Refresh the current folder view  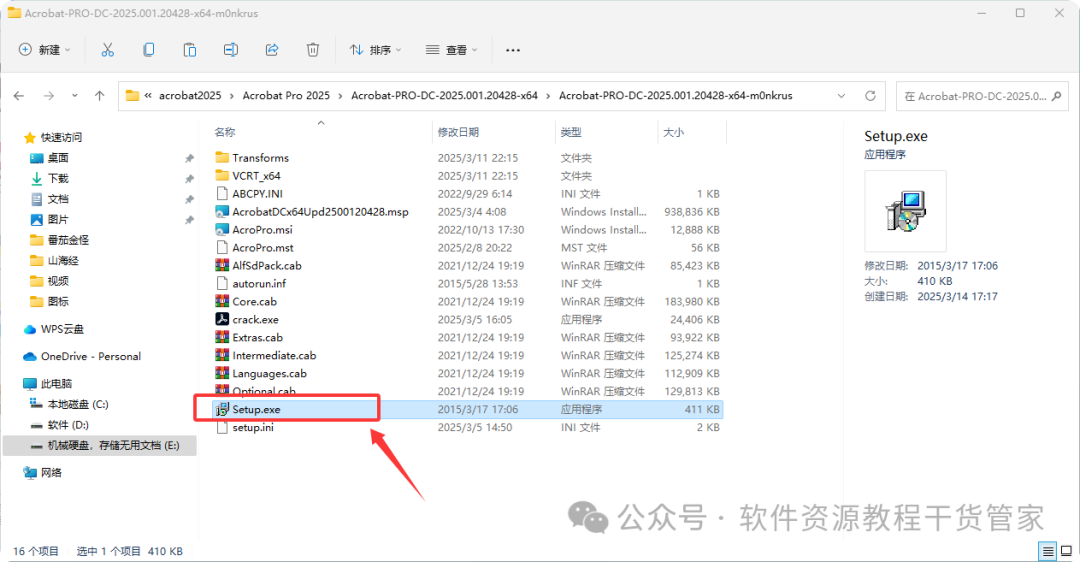point(871,96)
